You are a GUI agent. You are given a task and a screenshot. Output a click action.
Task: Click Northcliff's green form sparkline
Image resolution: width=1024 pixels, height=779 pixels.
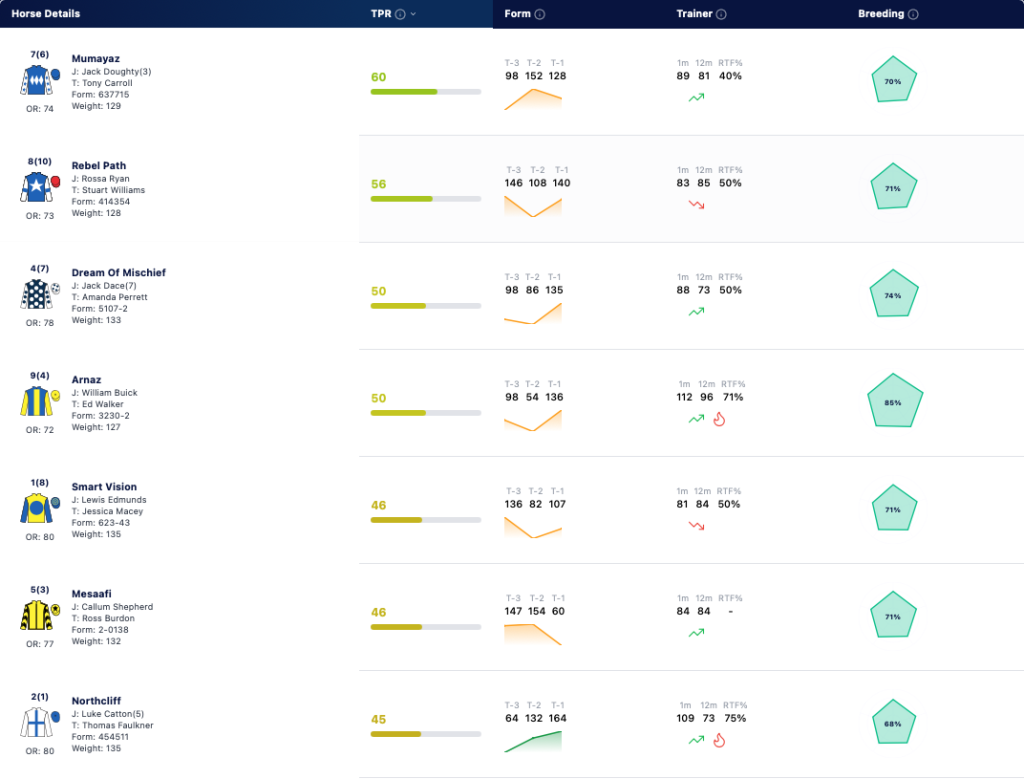tap(533, 742)
